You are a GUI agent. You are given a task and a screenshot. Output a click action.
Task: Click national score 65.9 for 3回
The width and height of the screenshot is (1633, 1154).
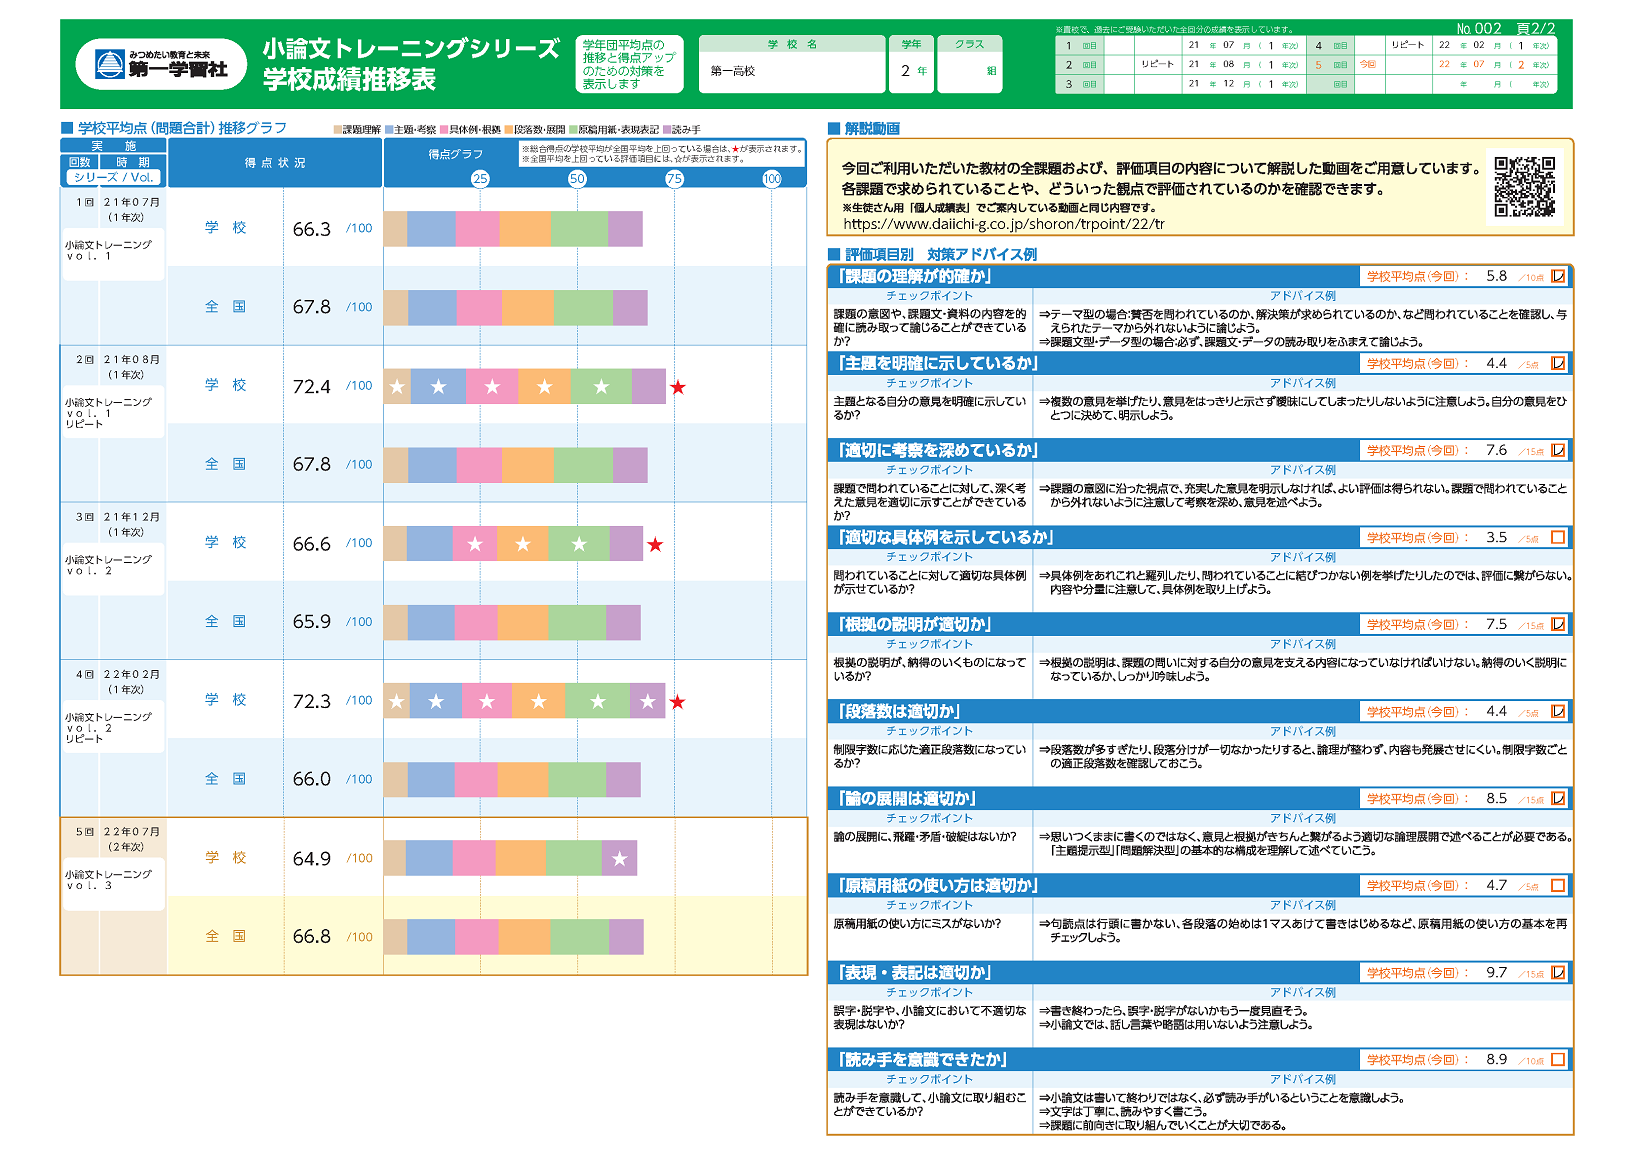tap(311, 622)
